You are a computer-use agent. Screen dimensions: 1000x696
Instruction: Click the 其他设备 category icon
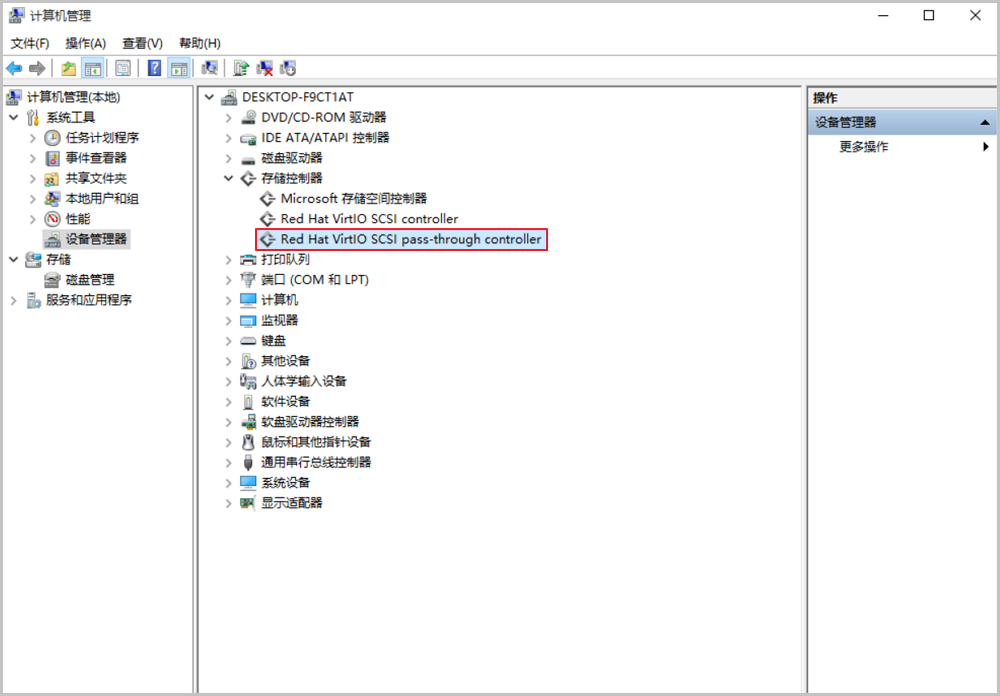point(247,361)
